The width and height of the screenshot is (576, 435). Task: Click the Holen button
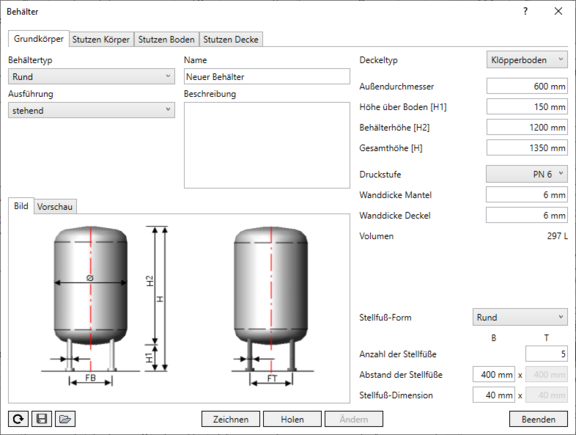(292, 419)
